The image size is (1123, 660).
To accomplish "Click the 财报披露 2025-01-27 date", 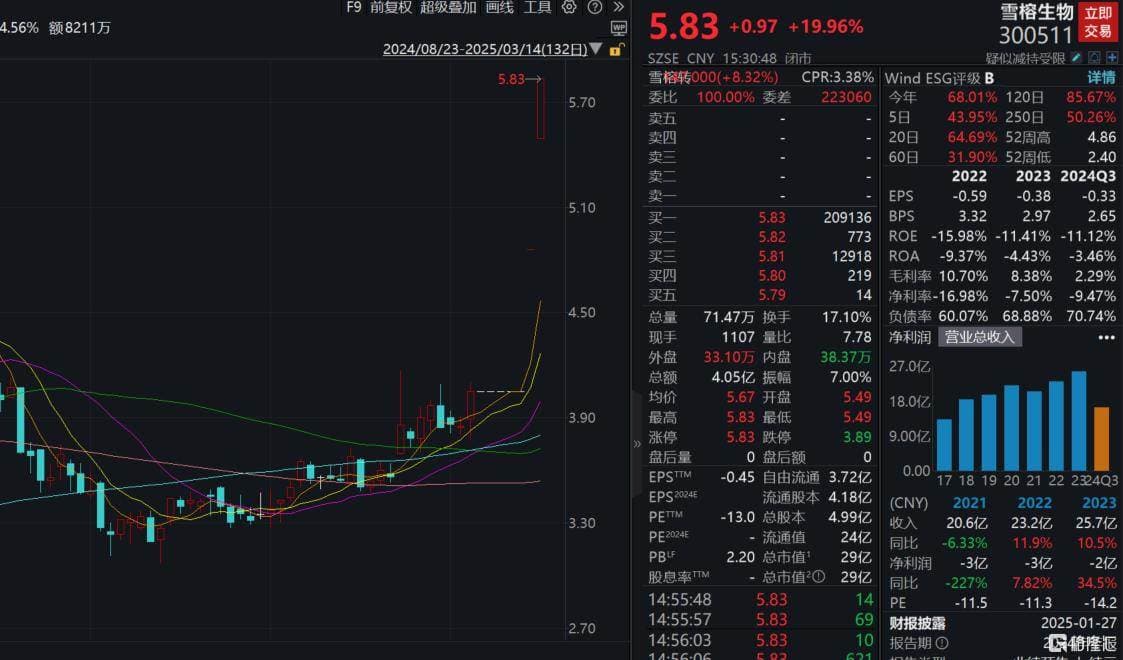I will pos(1079,623).
